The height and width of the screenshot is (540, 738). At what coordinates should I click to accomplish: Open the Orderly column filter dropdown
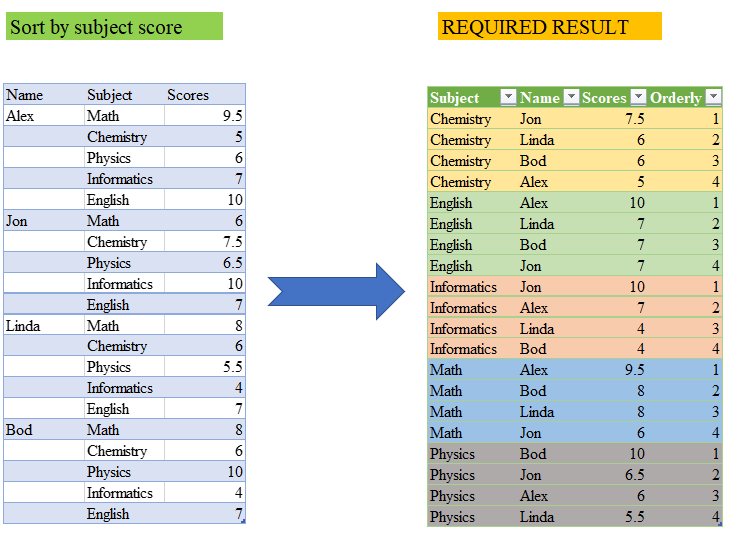point(713,97)
